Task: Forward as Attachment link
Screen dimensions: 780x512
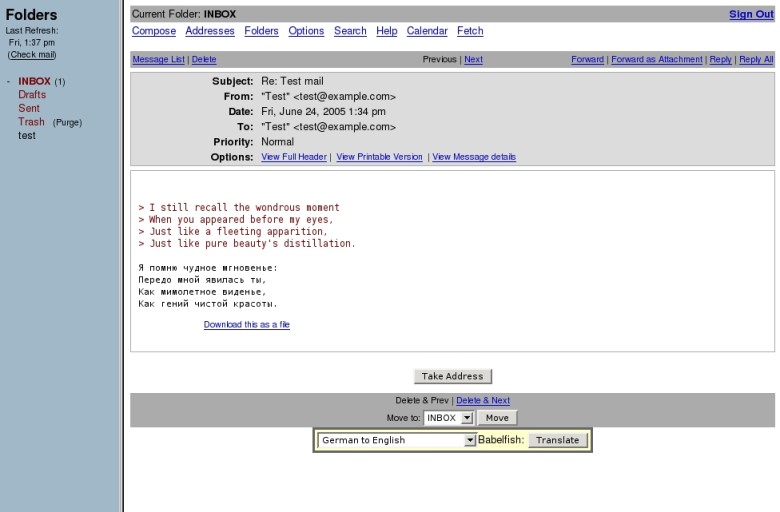Action: point(656,60)
